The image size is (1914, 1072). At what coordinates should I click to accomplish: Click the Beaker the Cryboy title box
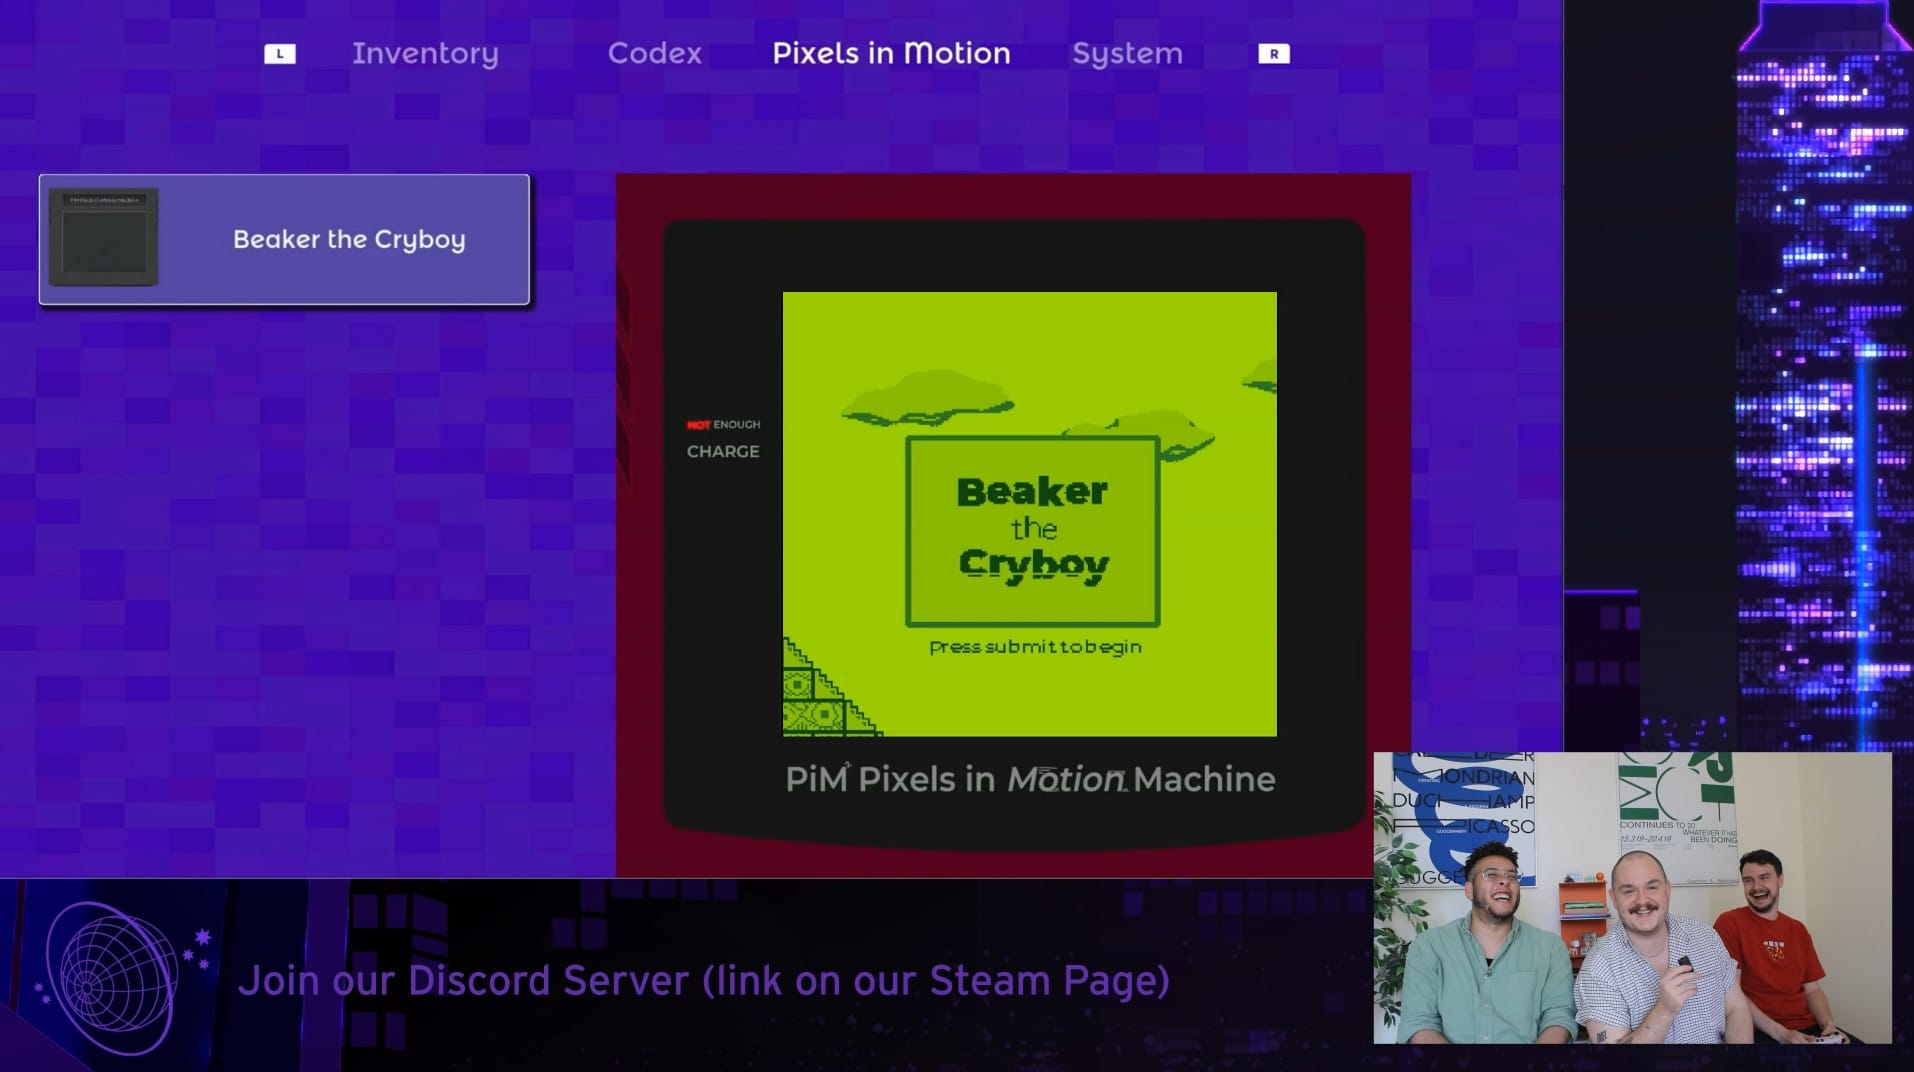pyautogui.click(x=1032, y=531)
